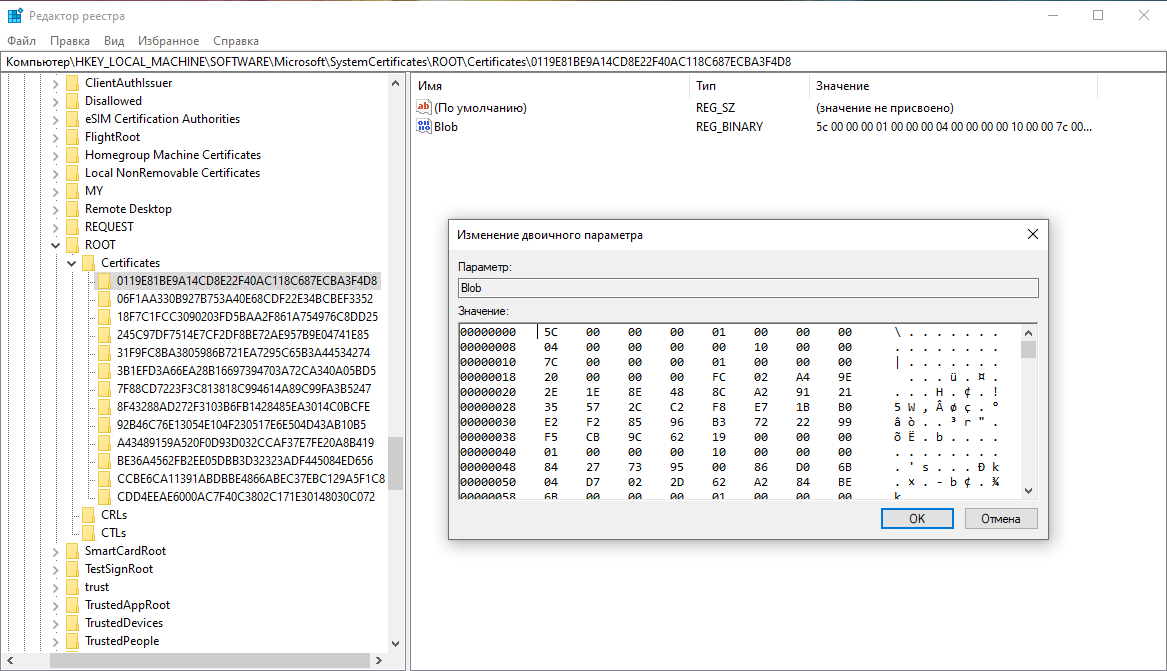The width and height of the screenshot is (1167, 671).
Task: Collapse the ROOT tree node
Action: point(56,245)
